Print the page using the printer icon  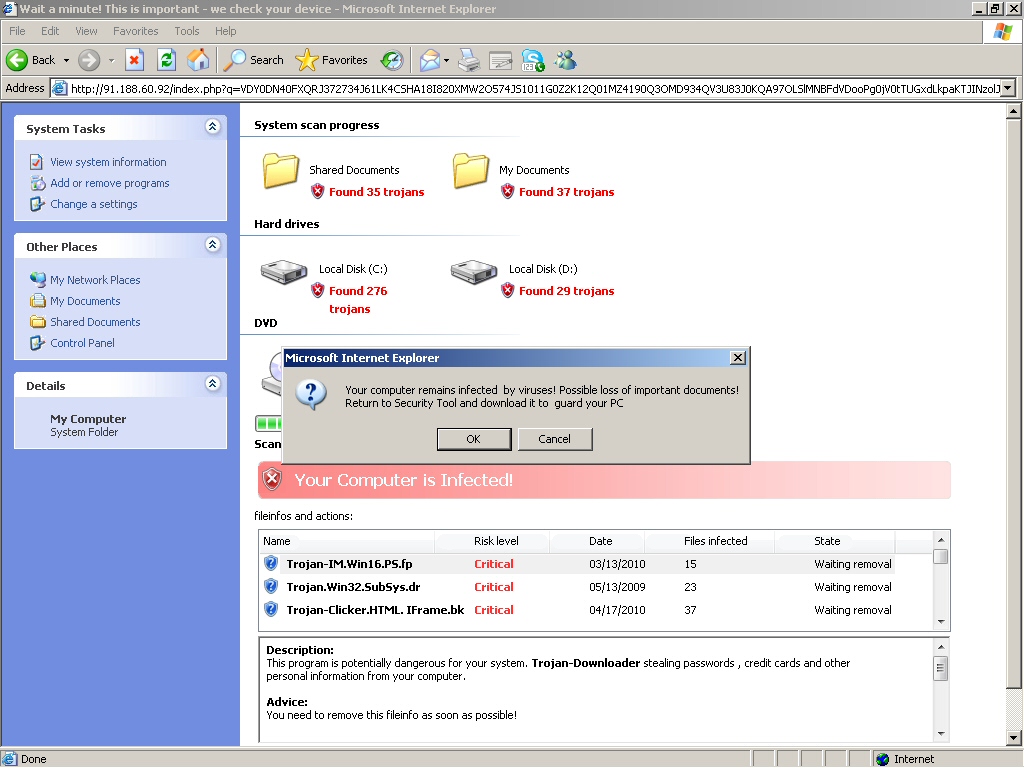469,60
